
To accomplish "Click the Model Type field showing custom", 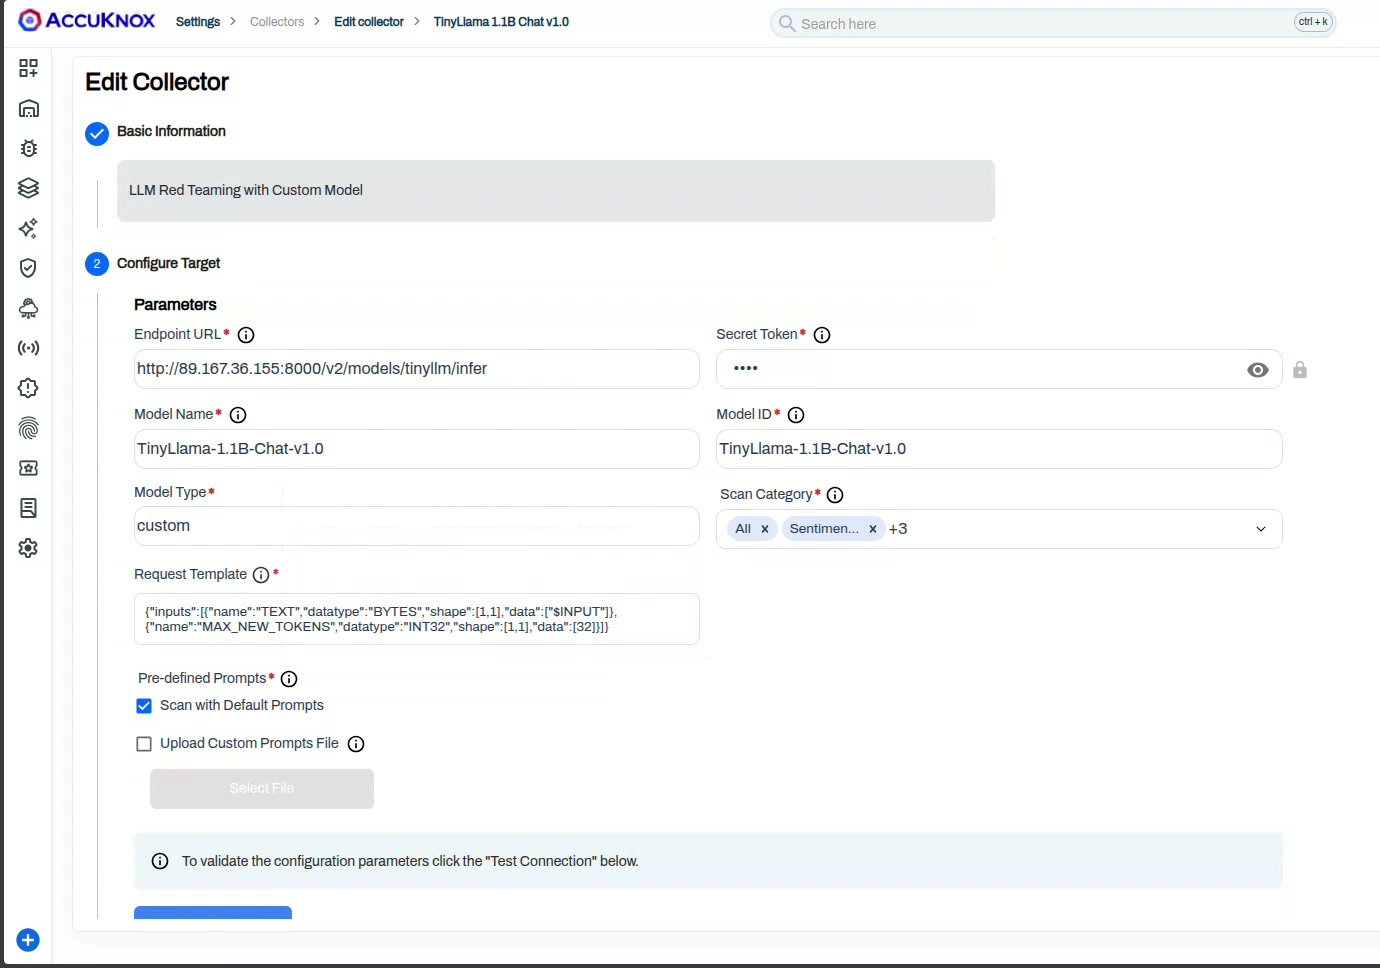I will point(417,526).
